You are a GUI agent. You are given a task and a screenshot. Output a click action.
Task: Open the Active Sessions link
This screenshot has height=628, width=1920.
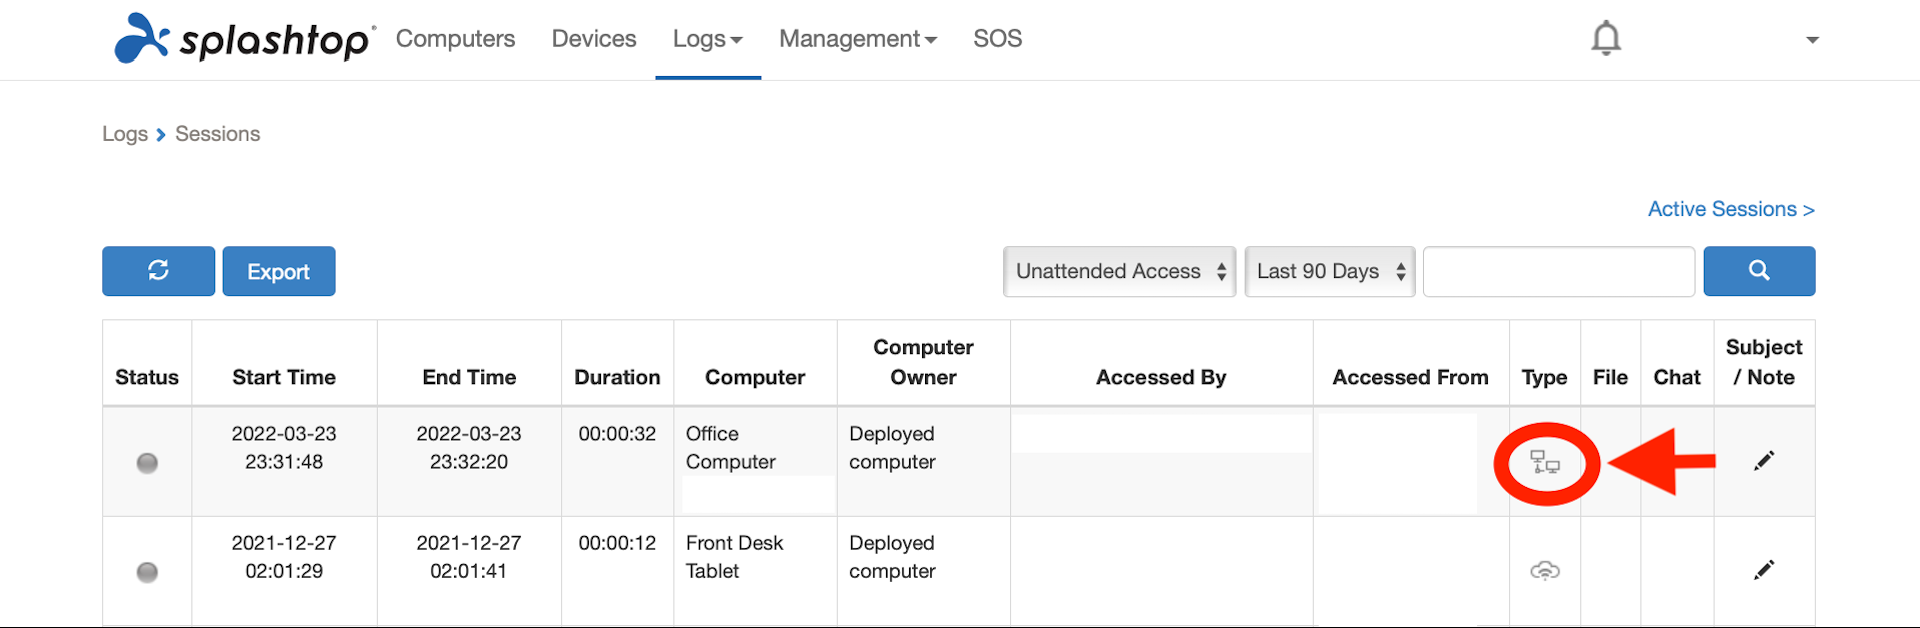point(1731,209)
